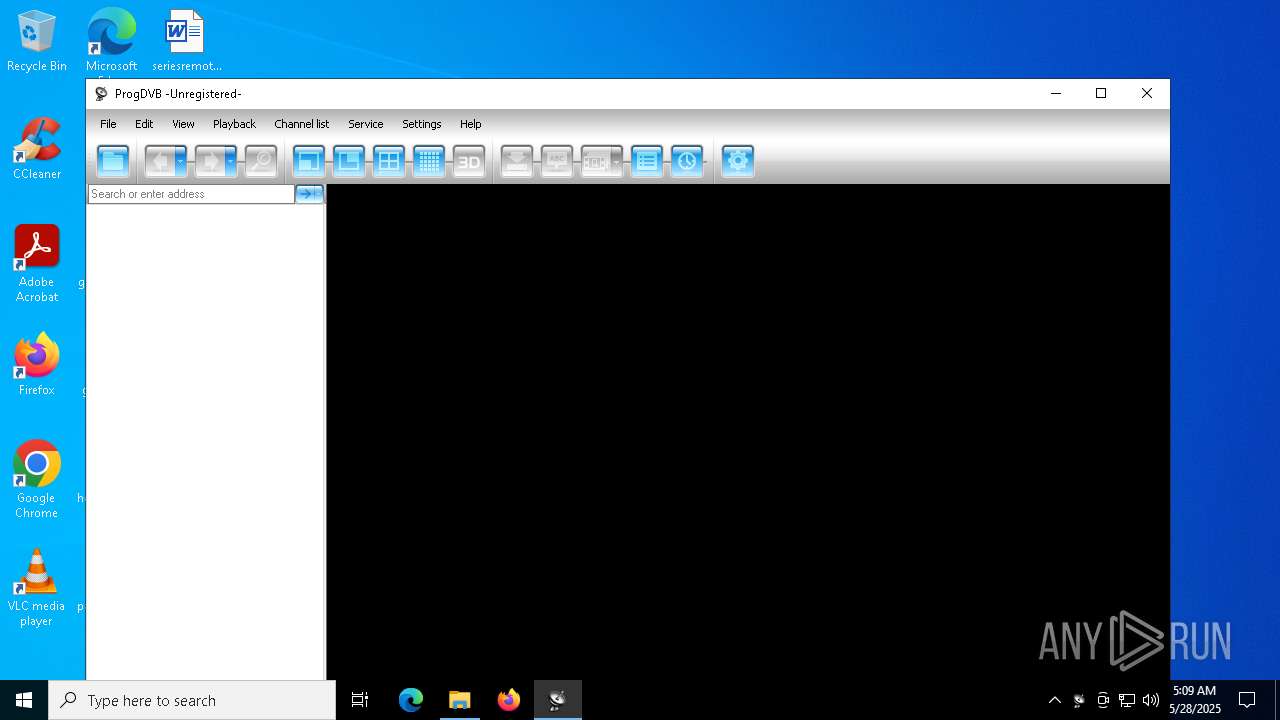Click the volume speaker tray icon
The image size is (1280, 720).
point(1151,700)
